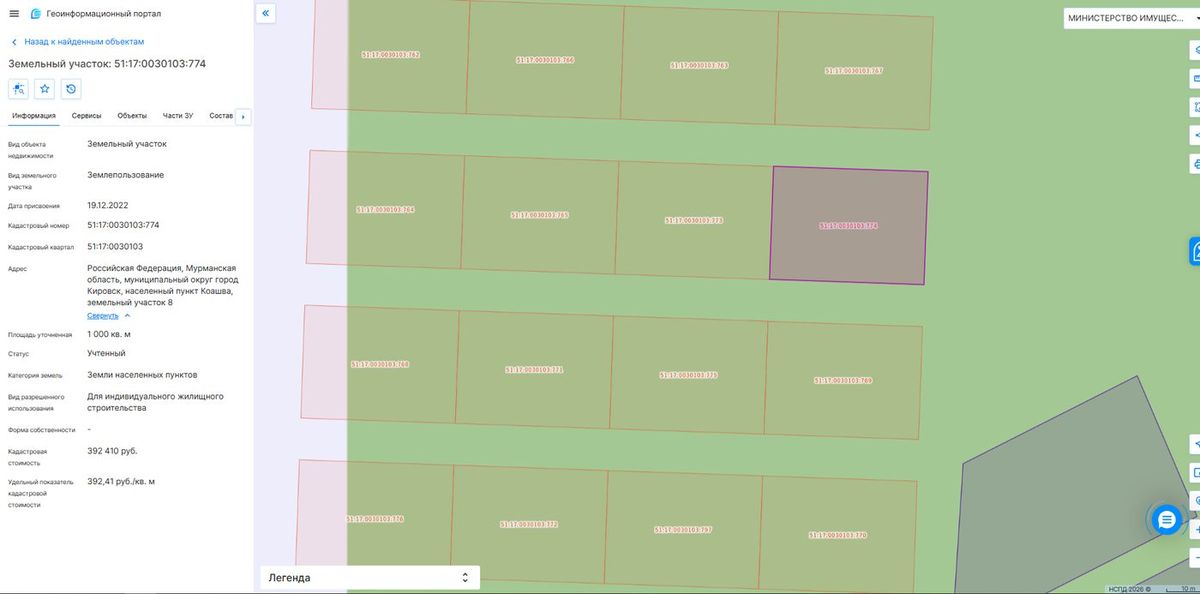Click the Геоинформационный портал logo icon
1200x594 pixels.
click(36, 14)
